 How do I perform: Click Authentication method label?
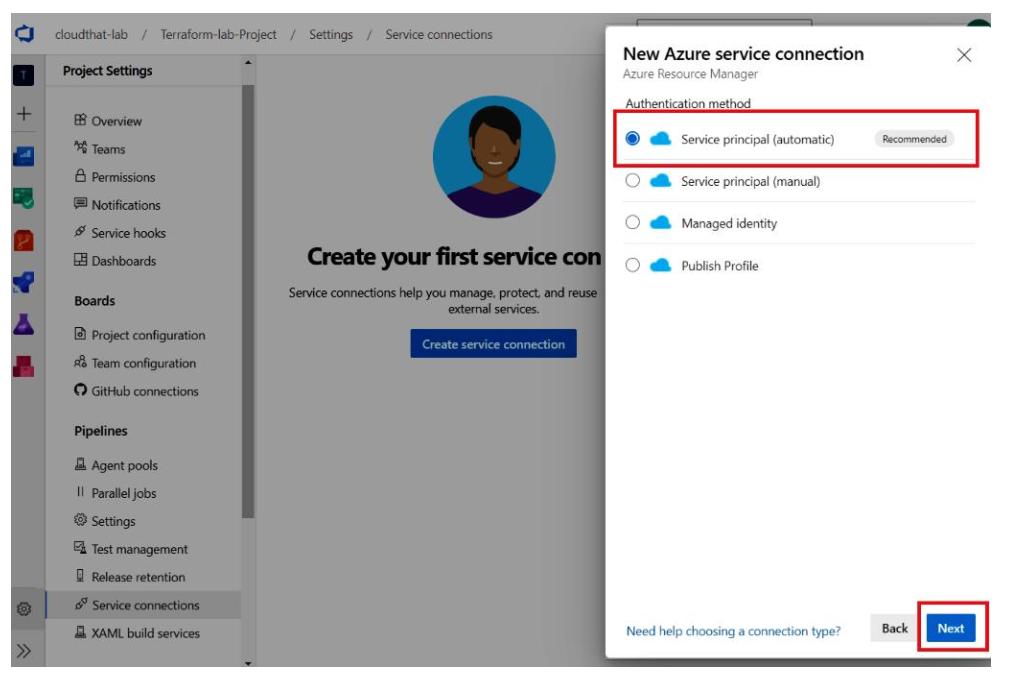click(688, 104)
